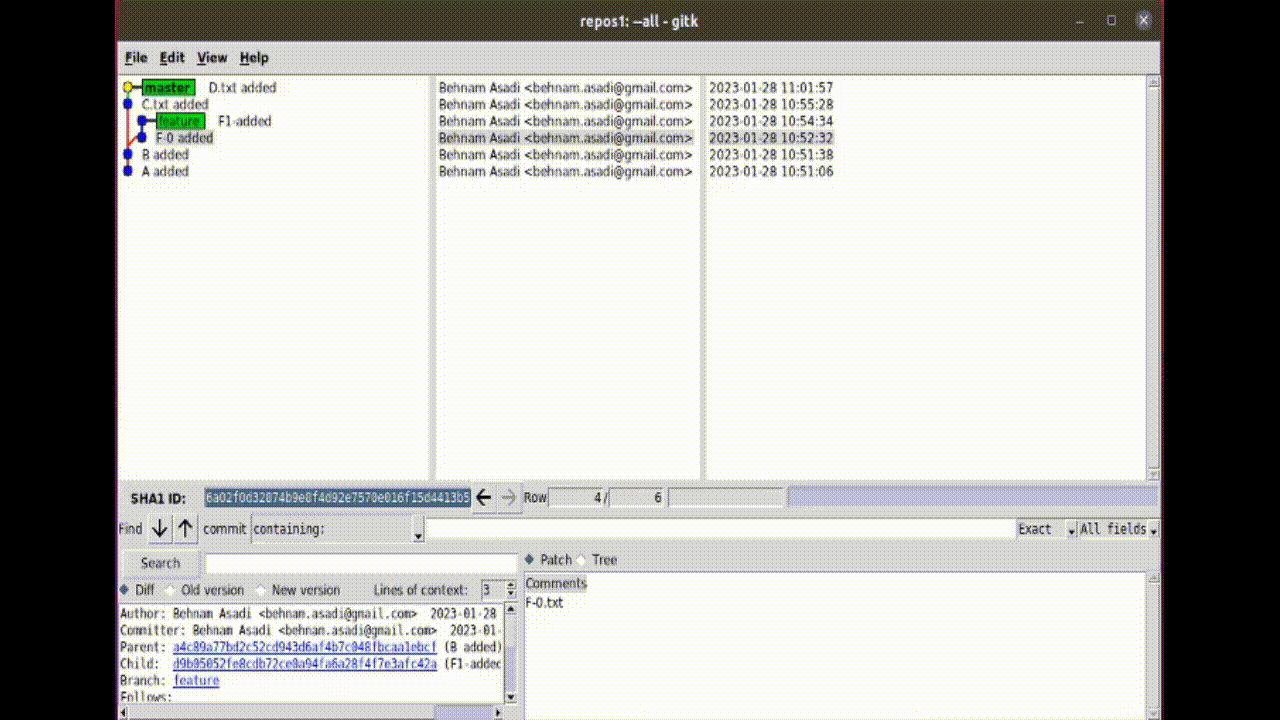Image resolution: width=1280 pixels, height=720 pixels.
Task: Click the back arrow beside SHA1 ID
Action: (483, 497)
